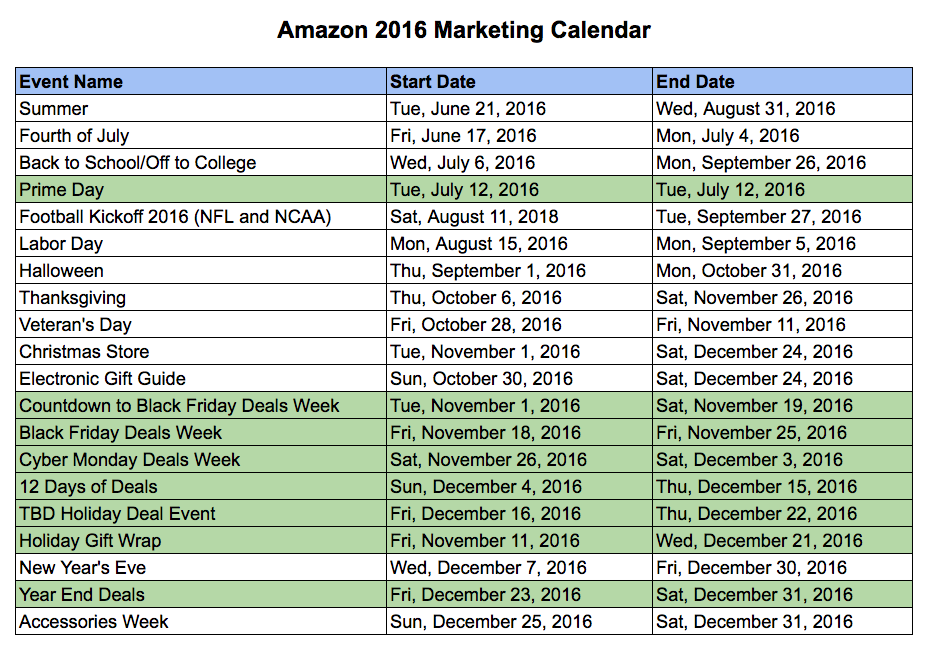Screen dimensions: 931x648
Task: Click the Thanksgiving event cell
Action: coord(201,298)
